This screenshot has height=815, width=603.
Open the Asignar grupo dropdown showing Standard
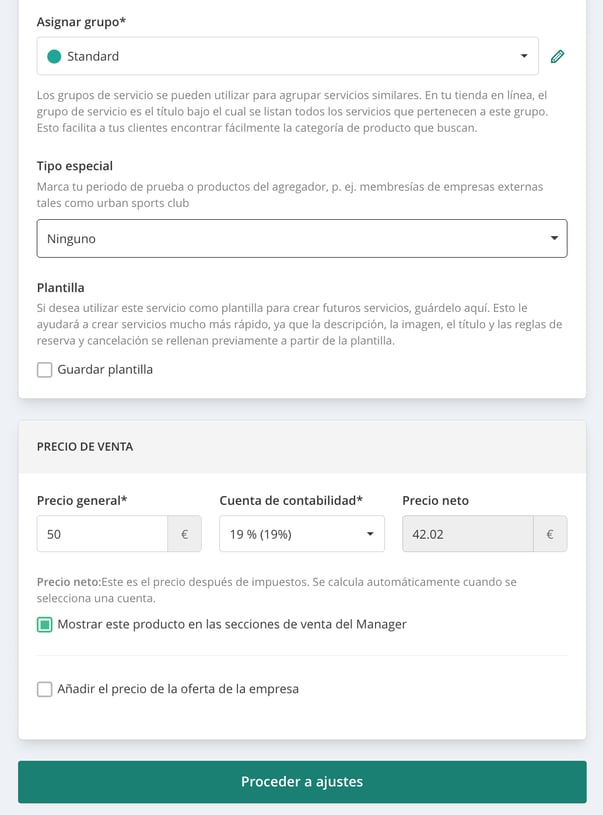[x=287, y=56]
